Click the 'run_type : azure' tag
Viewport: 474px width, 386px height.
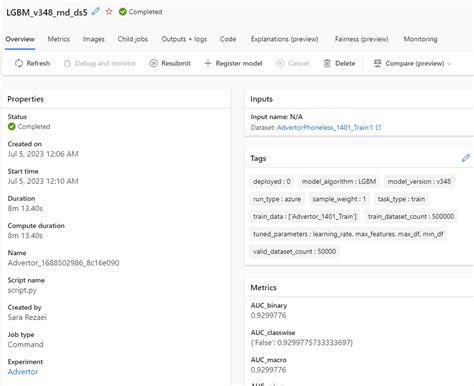277,199
